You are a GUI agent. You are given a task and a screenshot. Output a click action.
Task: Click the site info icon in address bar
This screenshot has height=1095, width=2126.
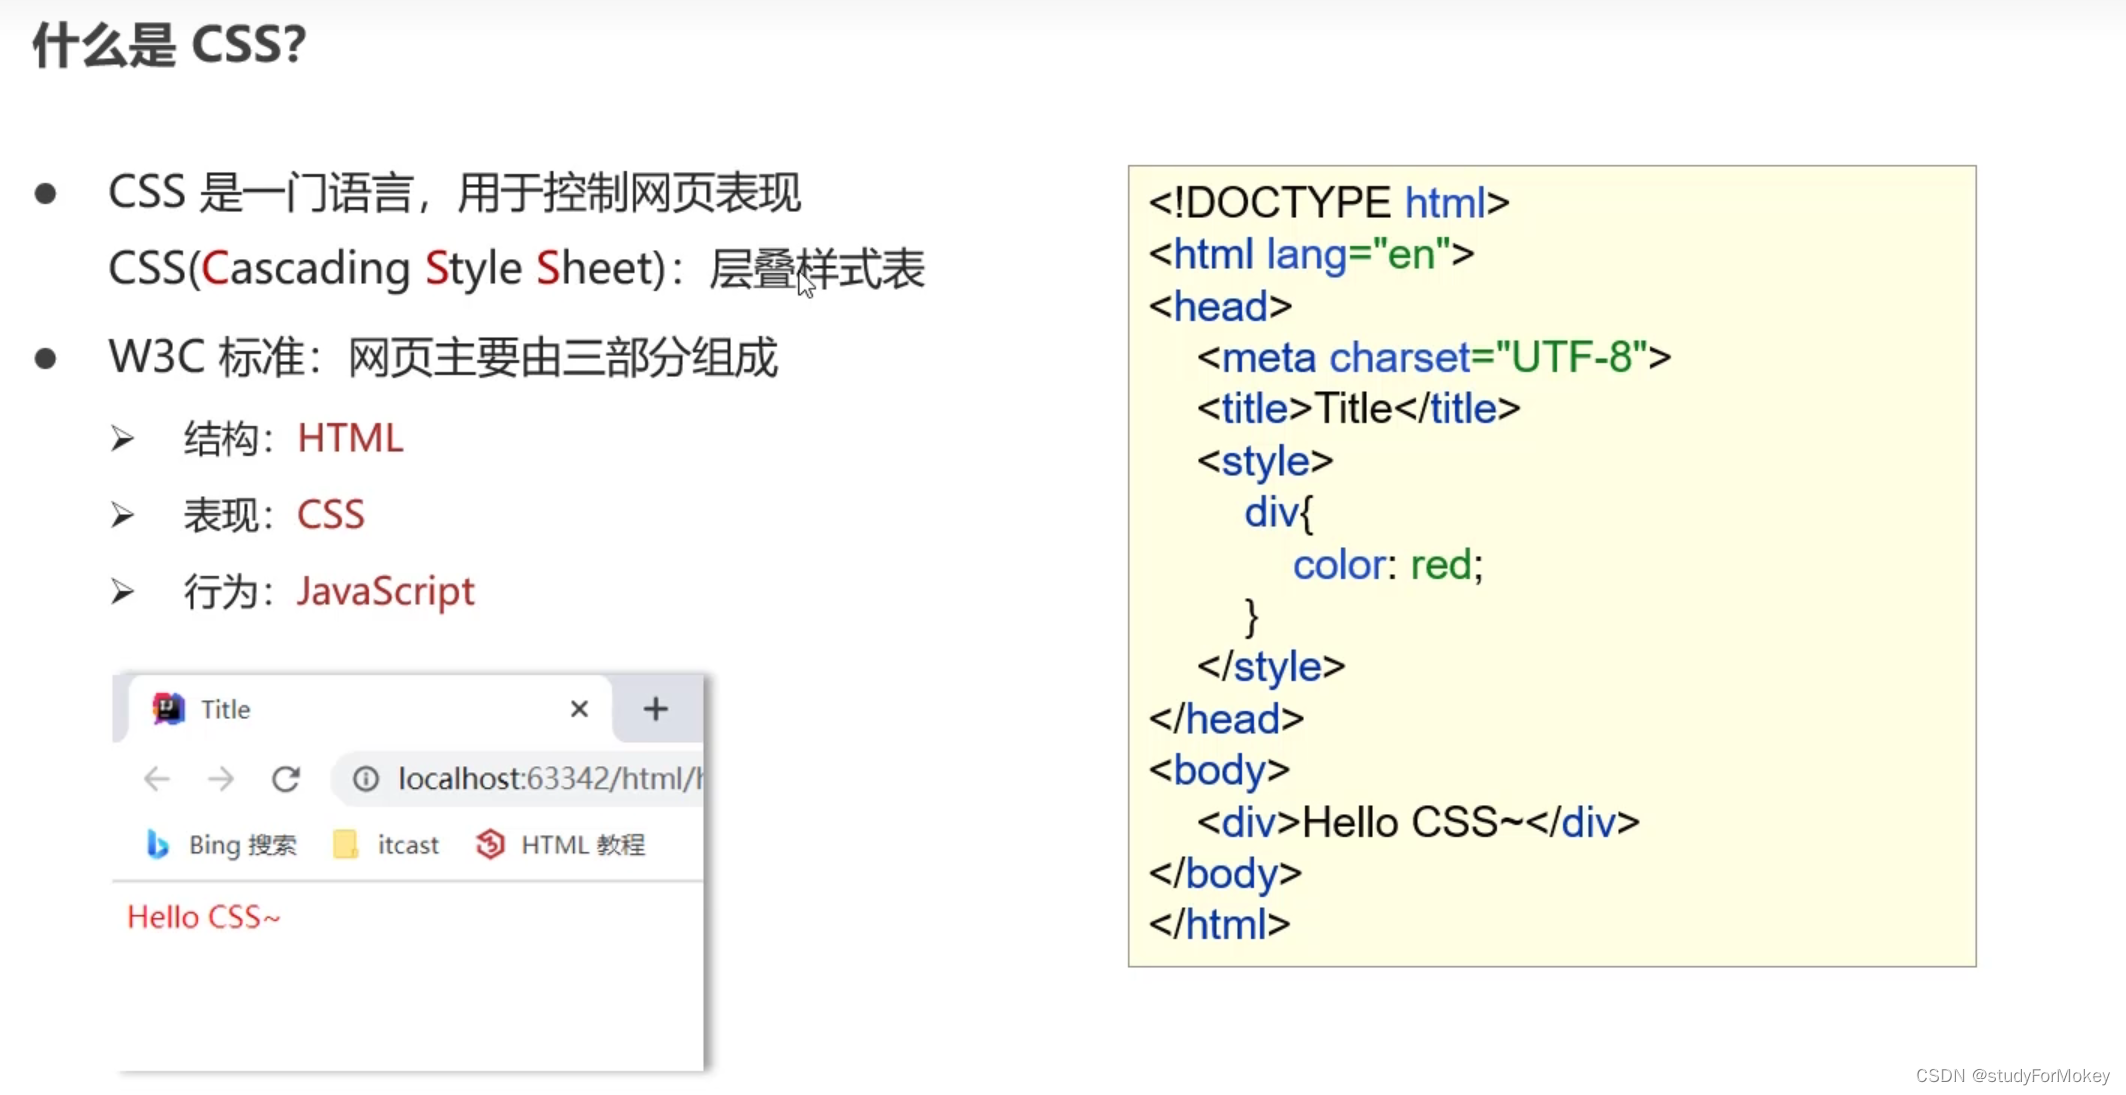(x=366, y=778)
